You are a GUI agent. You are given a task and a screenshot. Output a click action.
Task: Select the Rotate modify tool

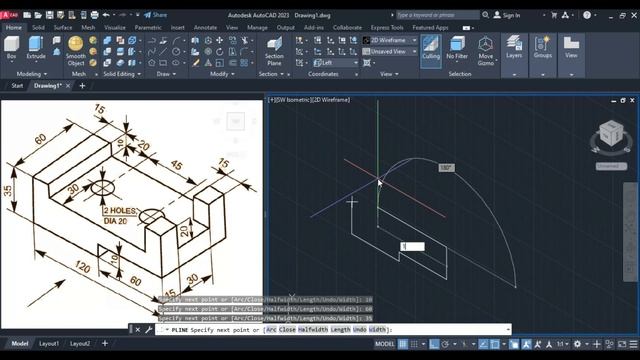click(x=220, y=52)
